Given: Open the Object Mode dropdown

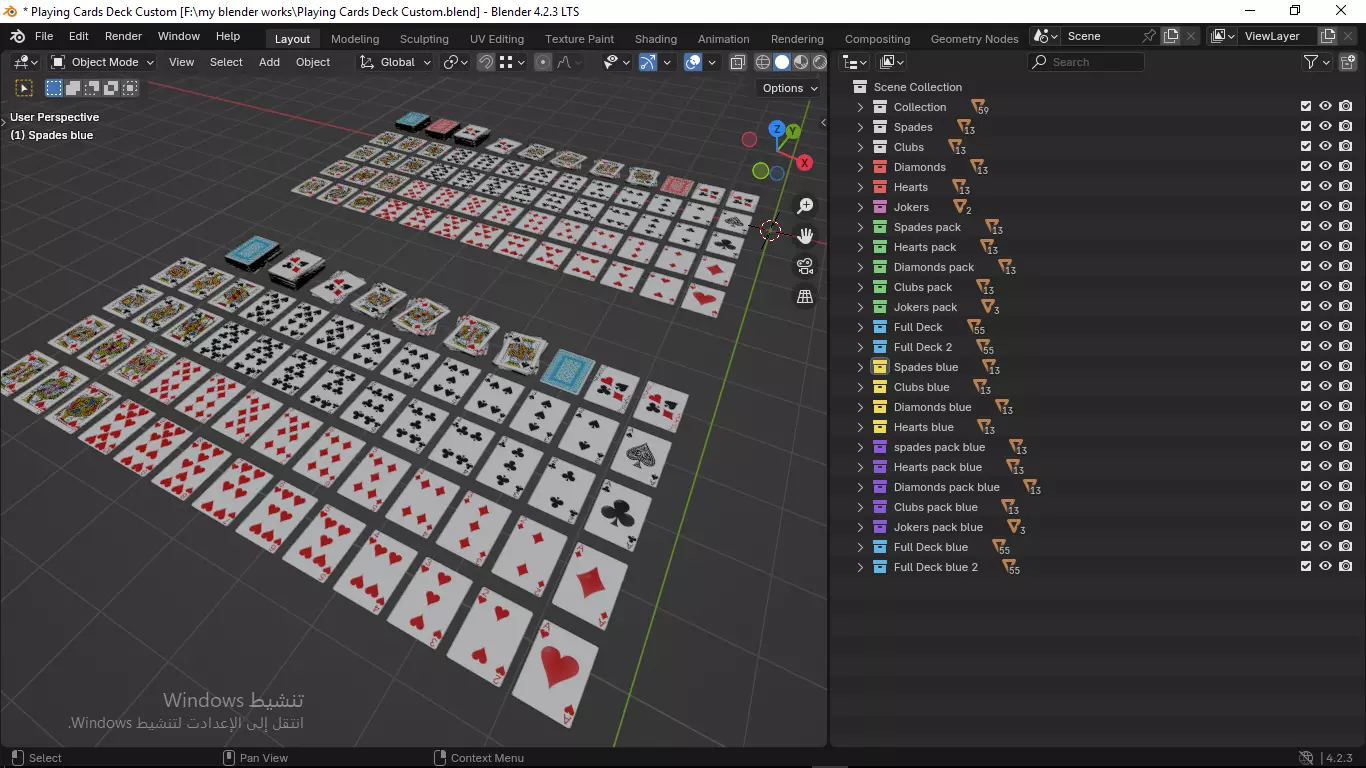Looking at the screenshot, I should [x=103, y=62].
